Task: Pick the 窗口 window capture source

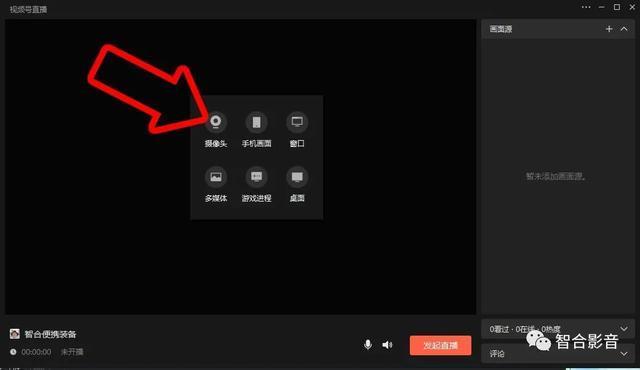Action: 297,122
